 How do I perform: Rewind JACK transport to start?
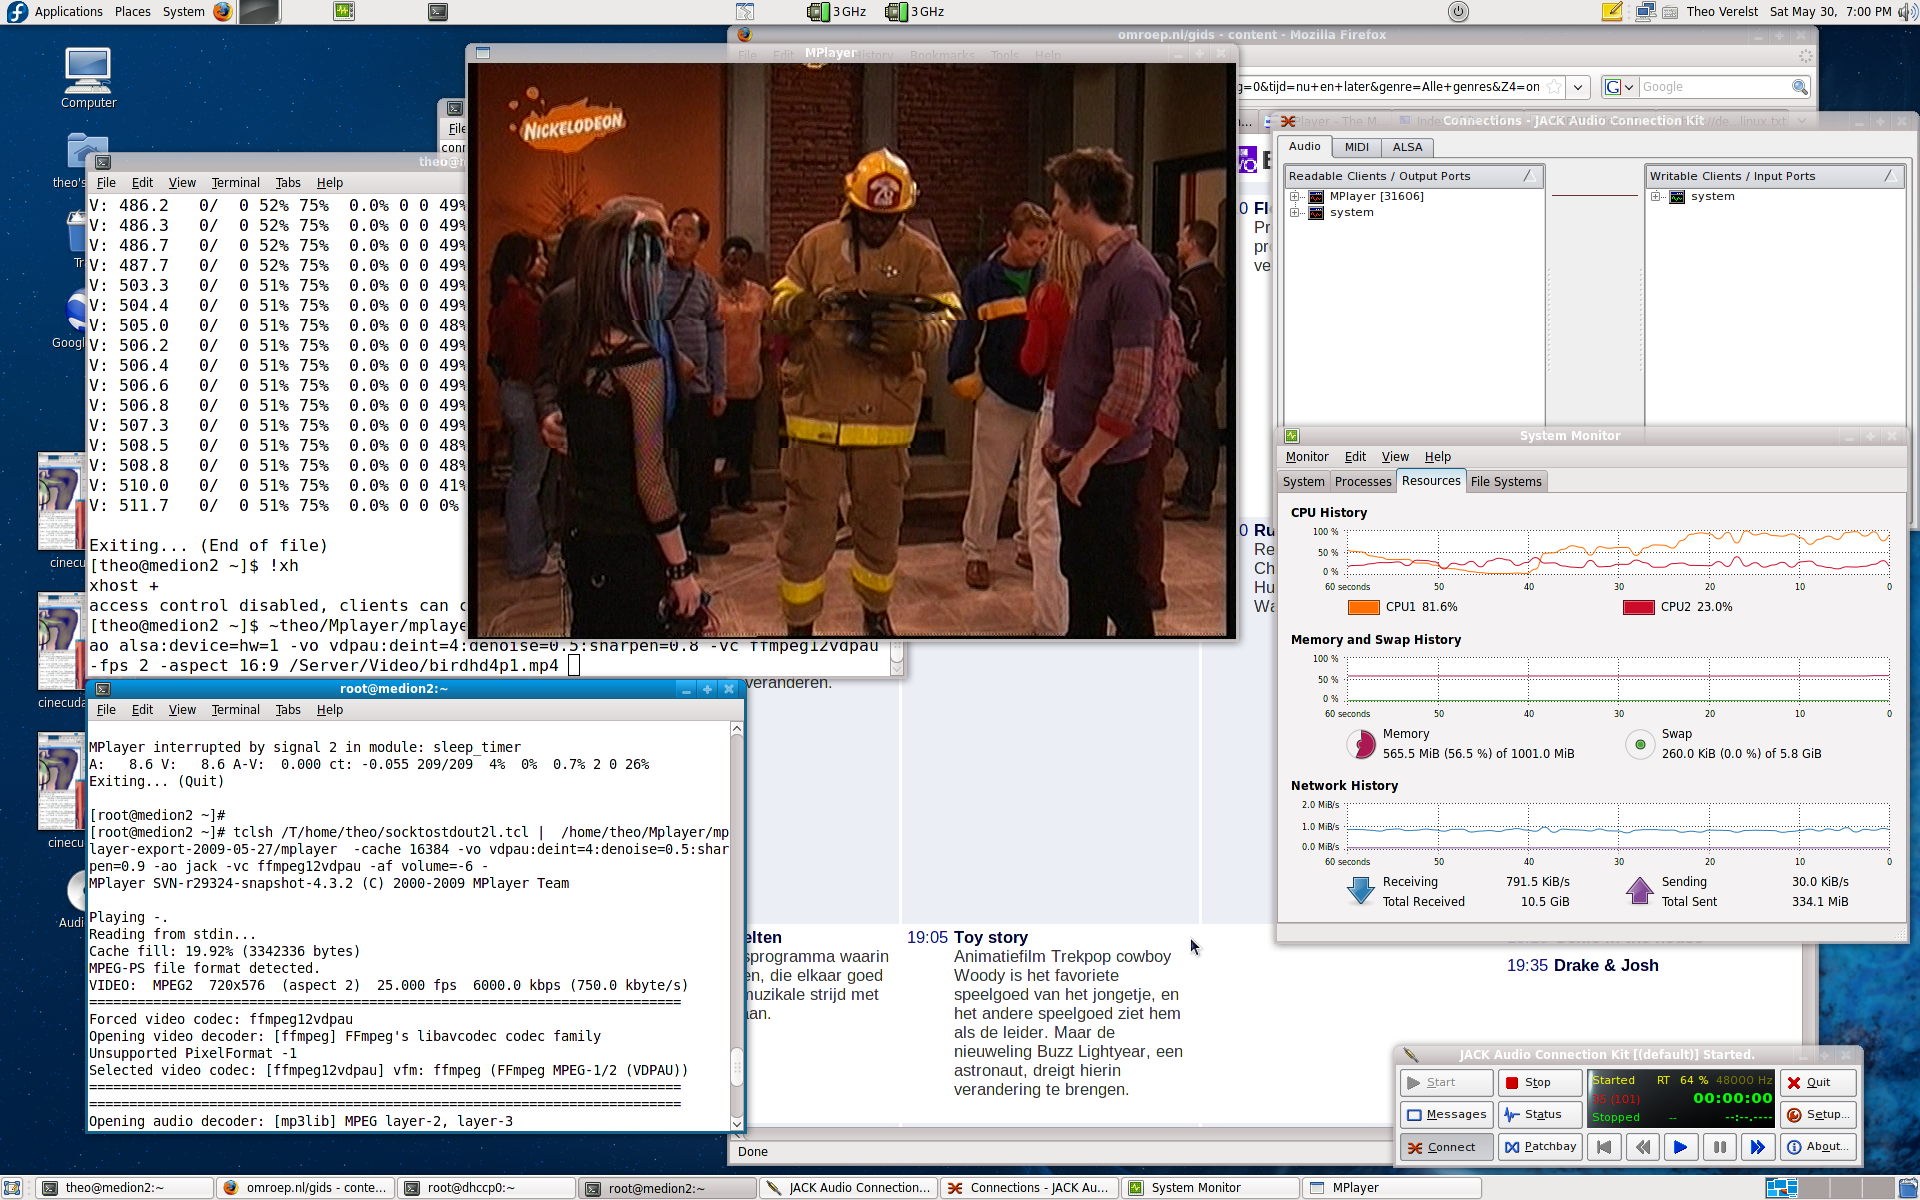(1604, 1147)
